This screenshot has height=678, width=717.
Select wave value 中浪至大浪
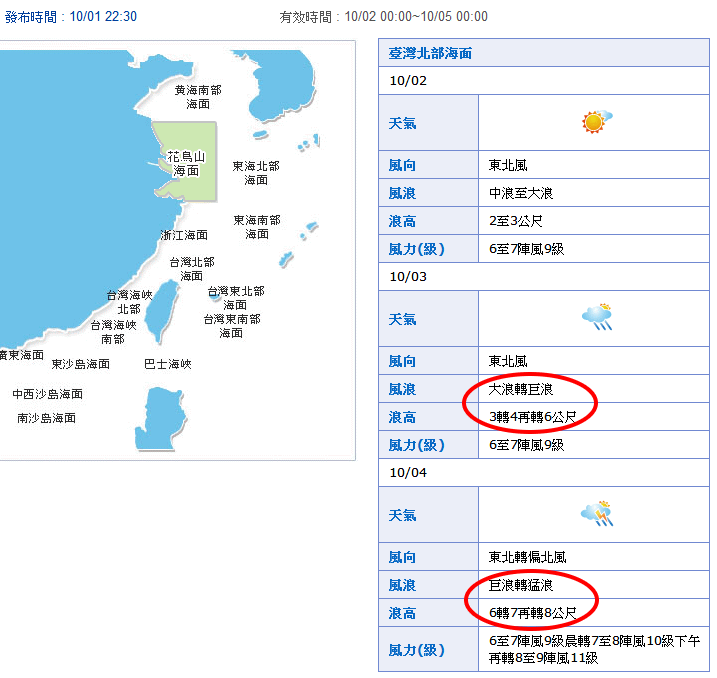[x=521, y=193]
